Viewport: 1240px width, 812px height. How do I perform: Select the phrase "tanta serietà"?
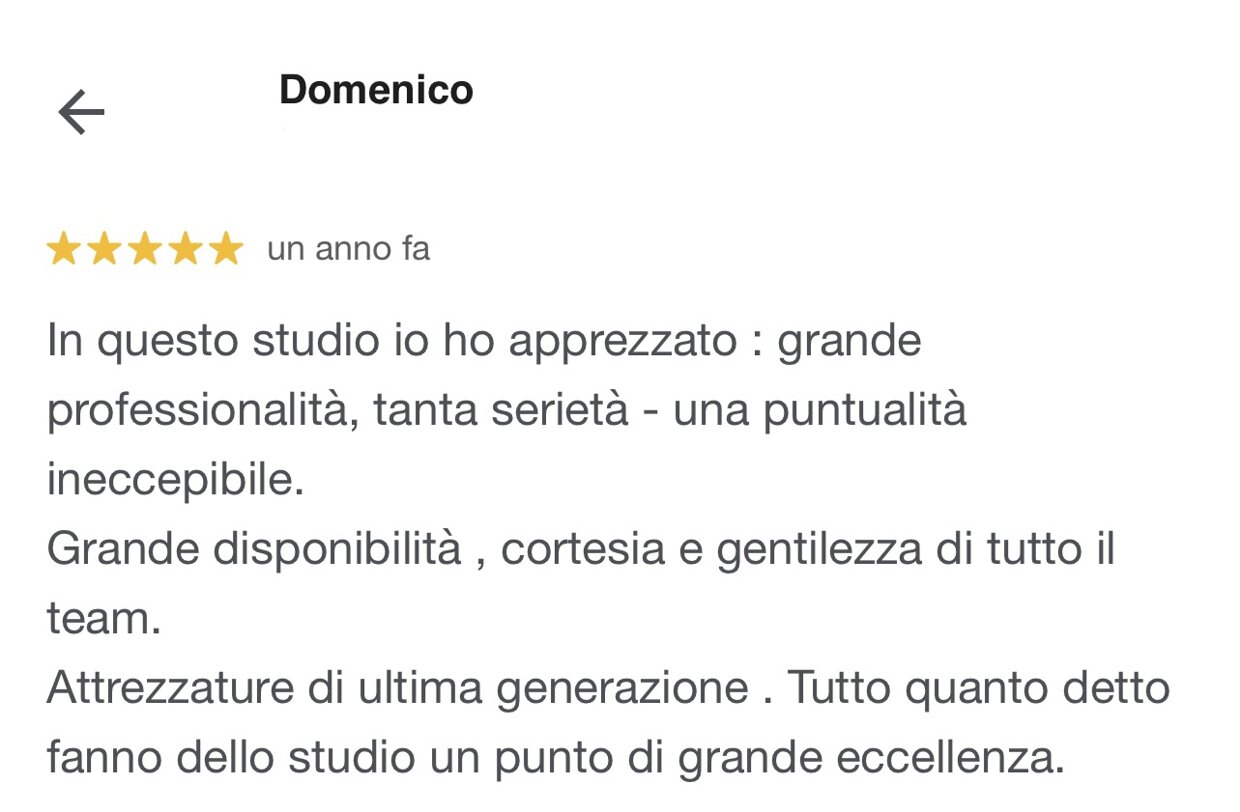coord(501,411)
